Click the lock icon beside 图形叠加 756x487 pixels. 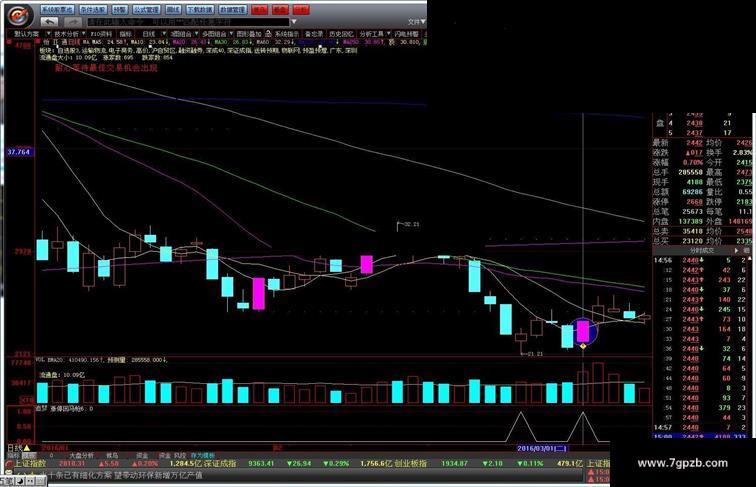[268, 34]
